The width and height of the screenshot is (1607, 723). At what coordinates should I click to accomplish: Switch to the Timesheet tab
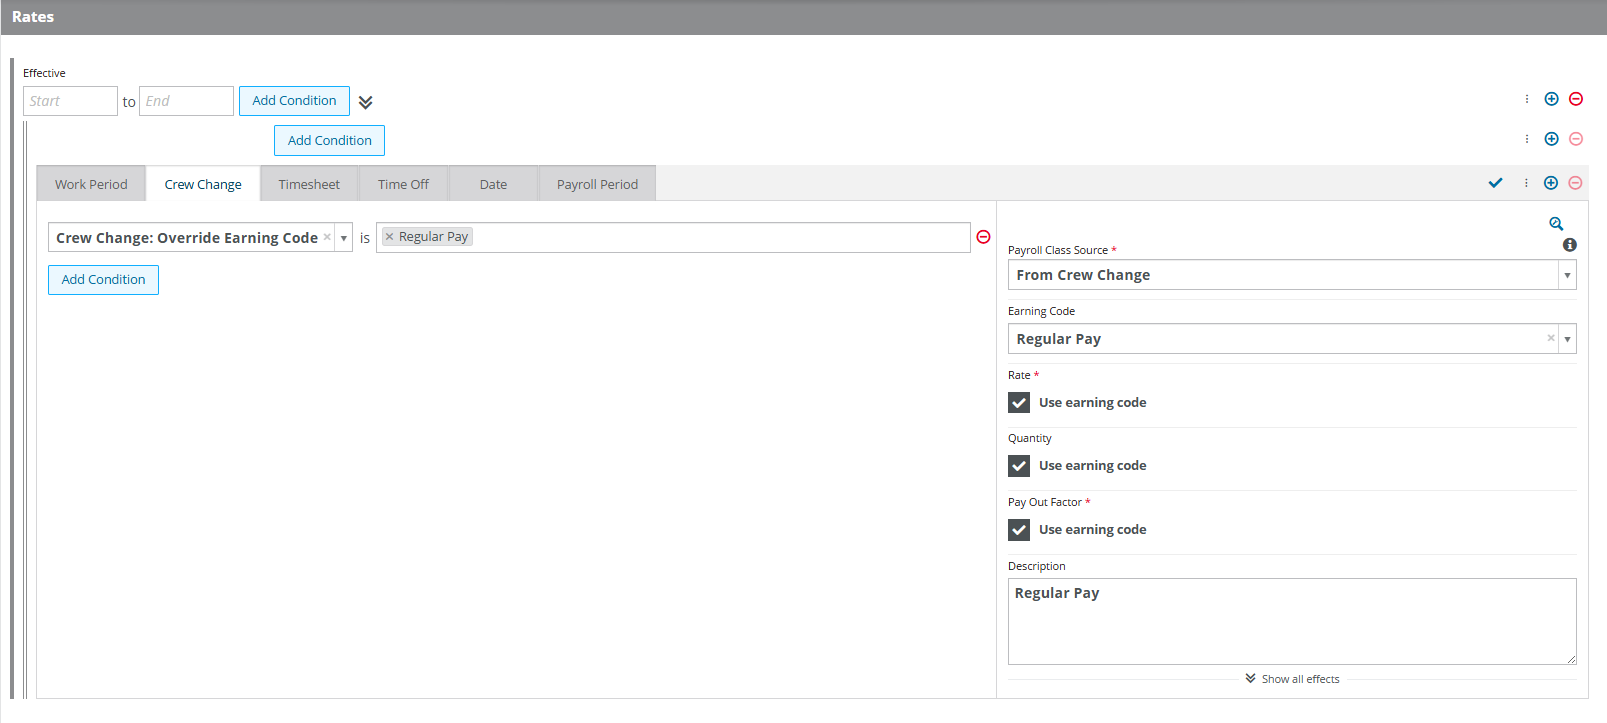click(x=309, y=184)
